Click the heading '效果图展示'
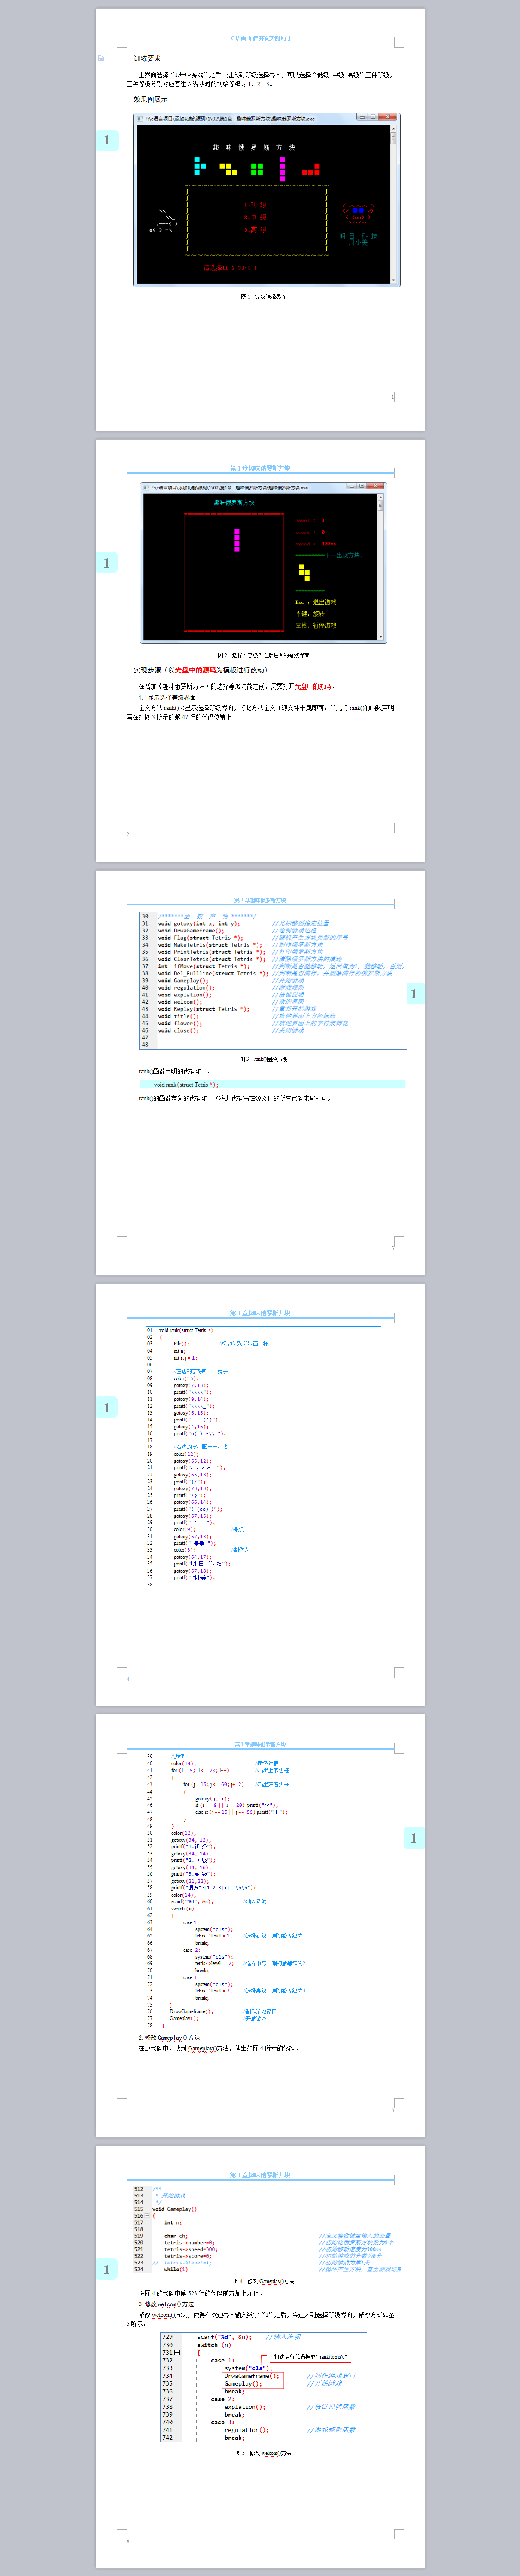The height and width of the screenshot is (2576, 520). point(151,100)
